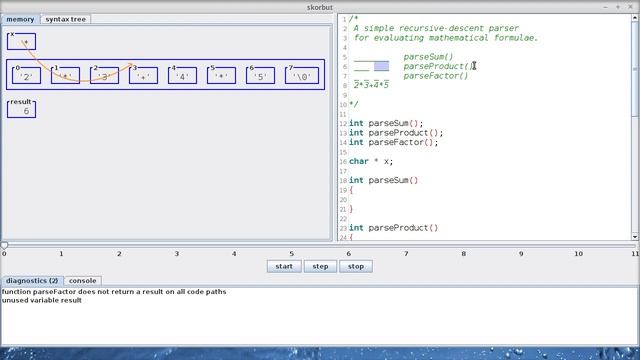Screen dimensions: 640x360
Task: Click the diagnostic about parseFactor not returning
Action: pos(114,291)
